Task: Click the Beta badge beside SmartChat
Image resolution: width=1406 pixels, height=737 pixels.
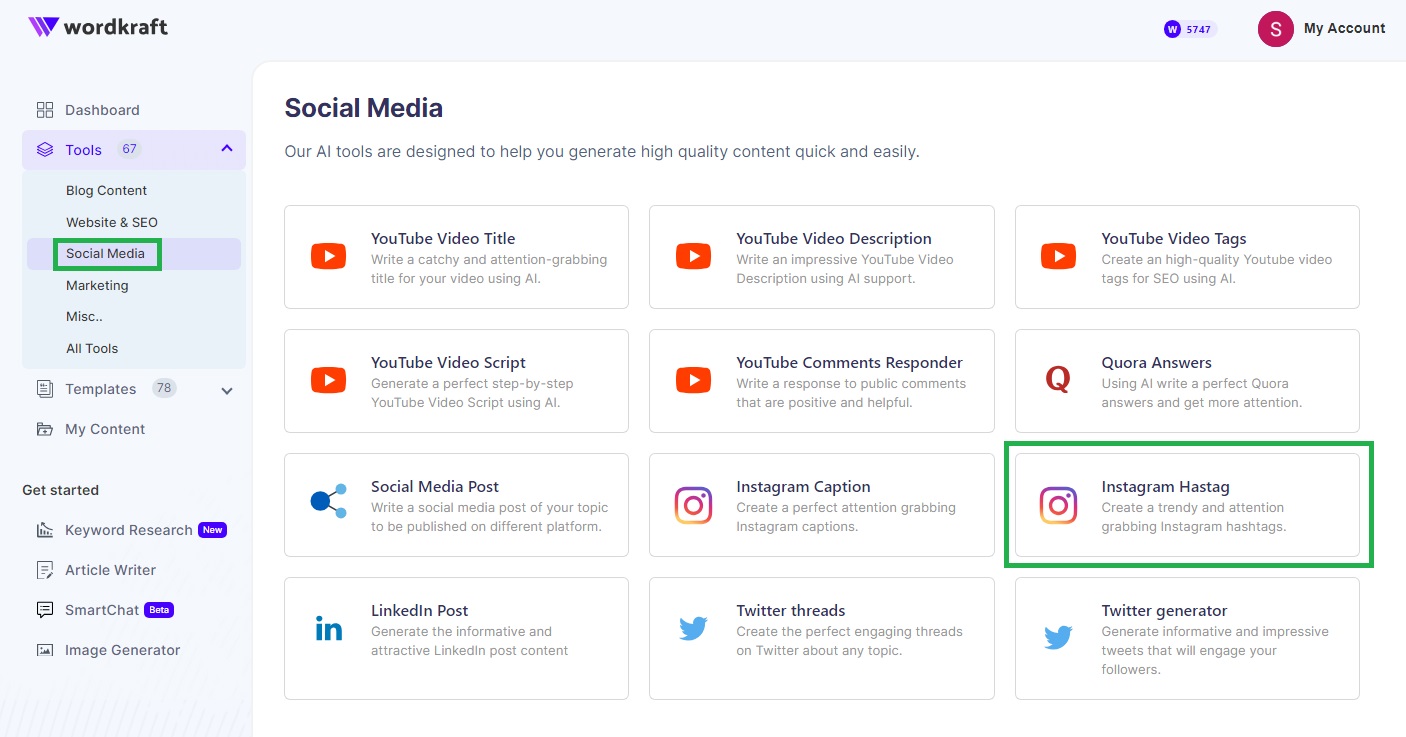Action: (159, 610)
